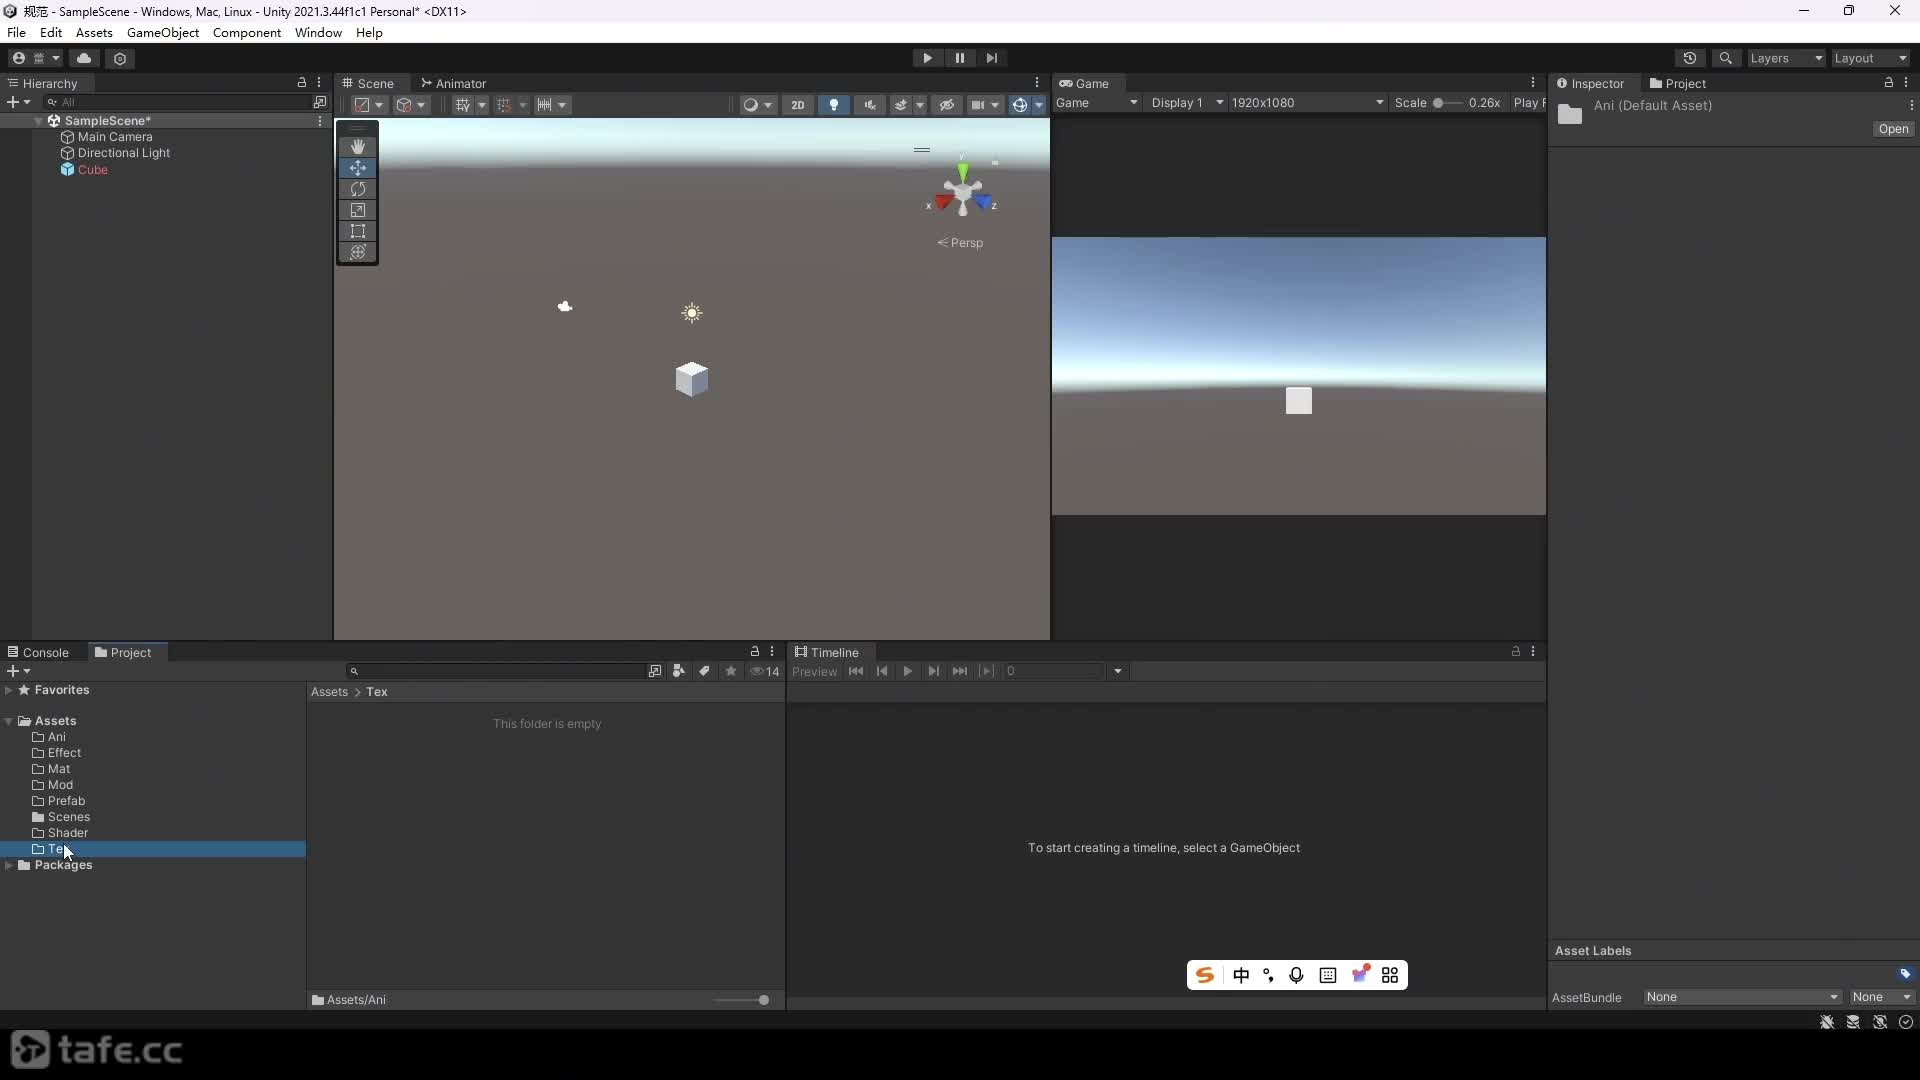Viewport: 1920px width, 1080px height.
Task: Open the GameObject menu
Action: (163, 33)
